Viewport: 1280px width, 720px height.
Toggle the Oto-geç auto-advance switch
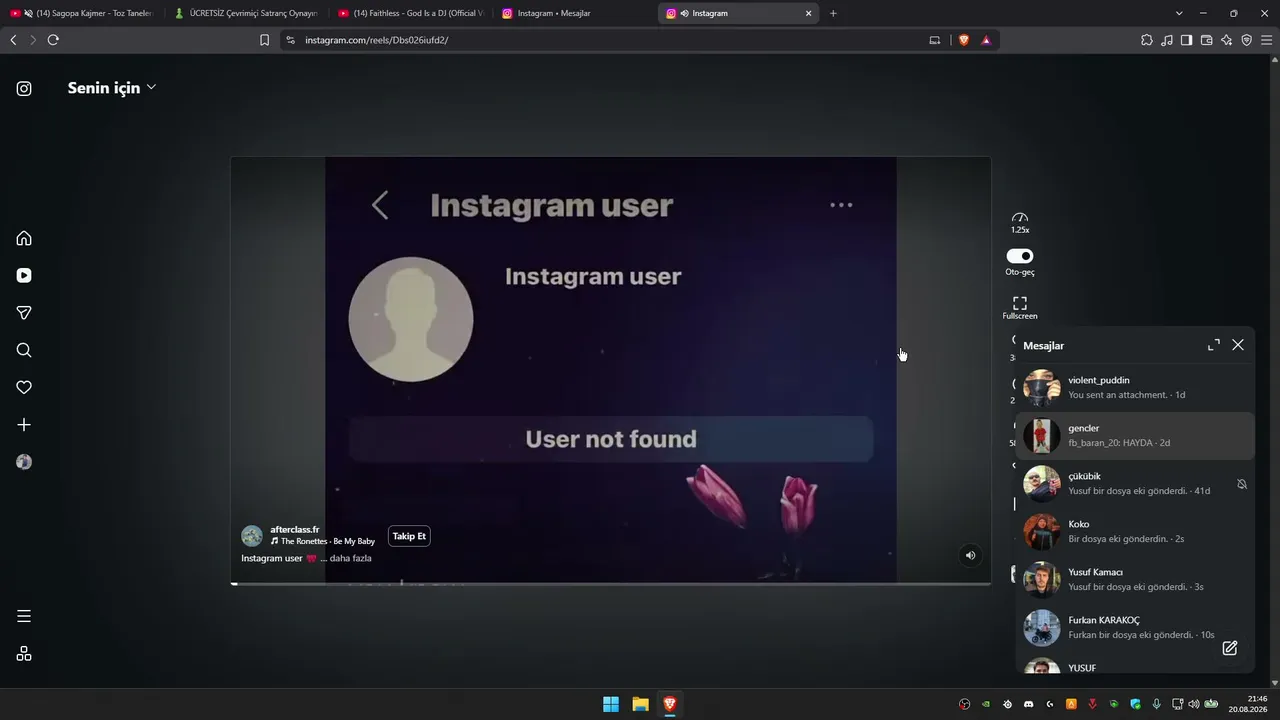coord(1019,256)
